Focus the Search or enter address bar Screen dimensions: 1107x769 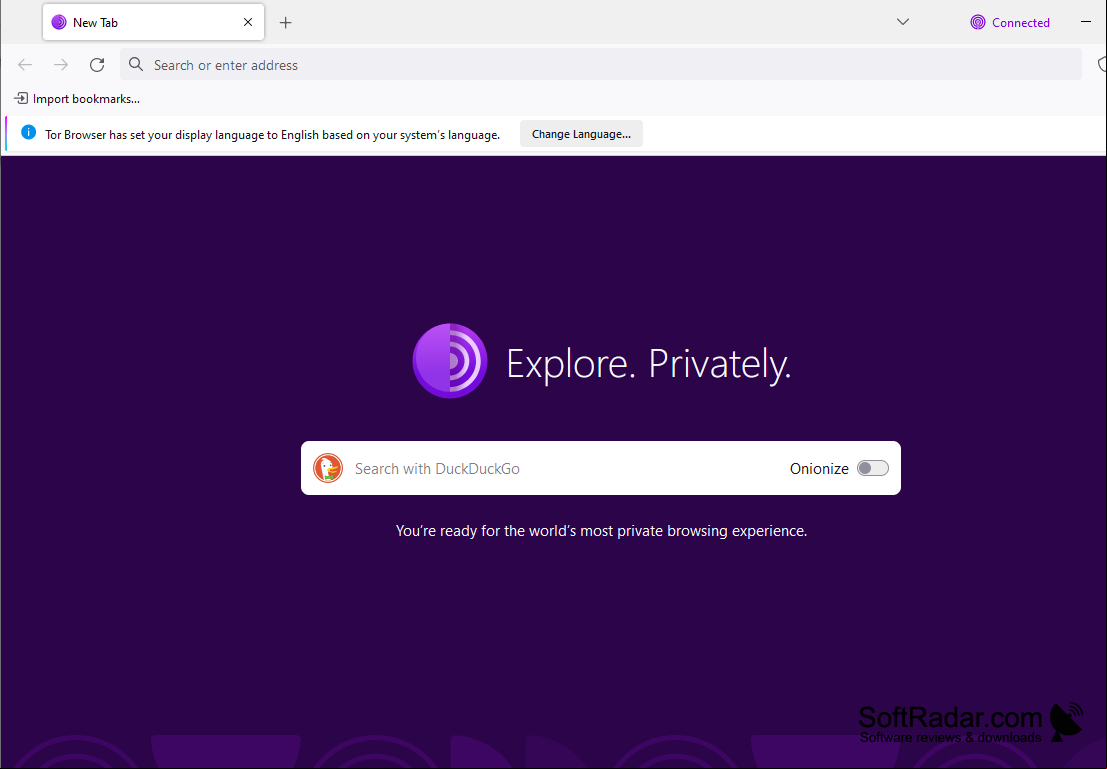click(601, 65)
